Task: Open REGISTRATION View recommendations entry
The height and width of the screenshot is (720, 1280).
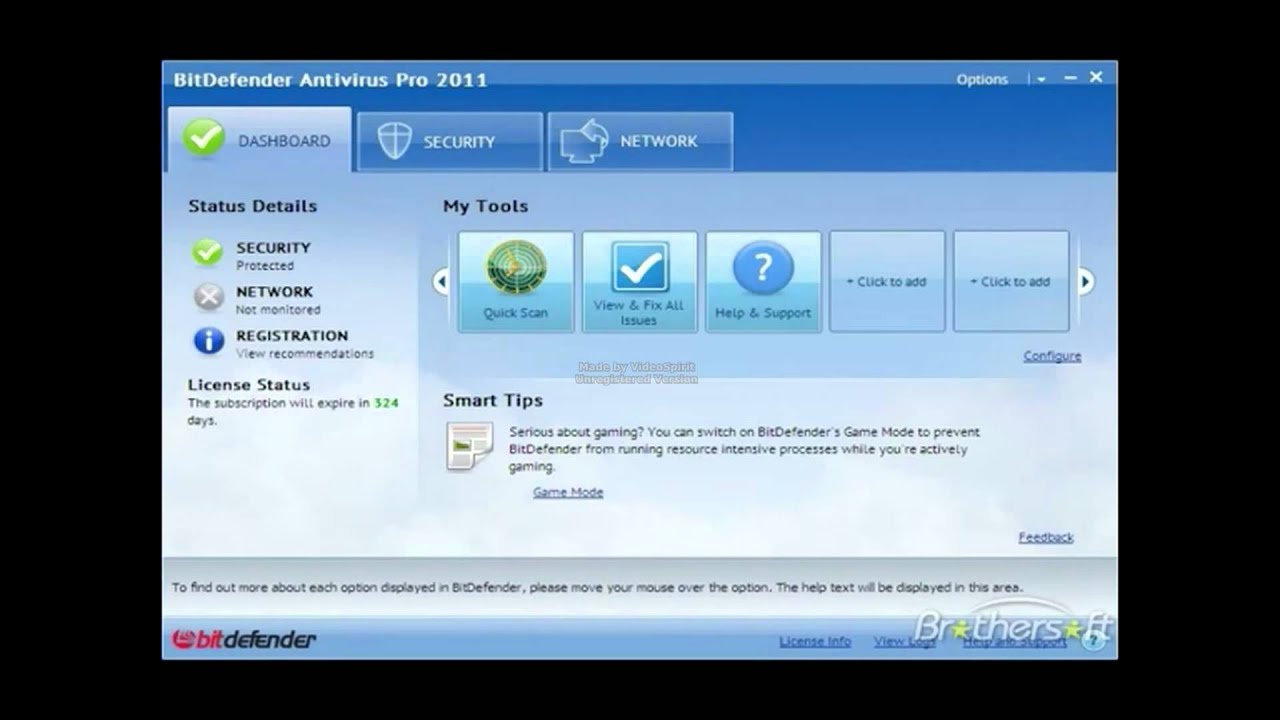Action: [x=304, y=344]
